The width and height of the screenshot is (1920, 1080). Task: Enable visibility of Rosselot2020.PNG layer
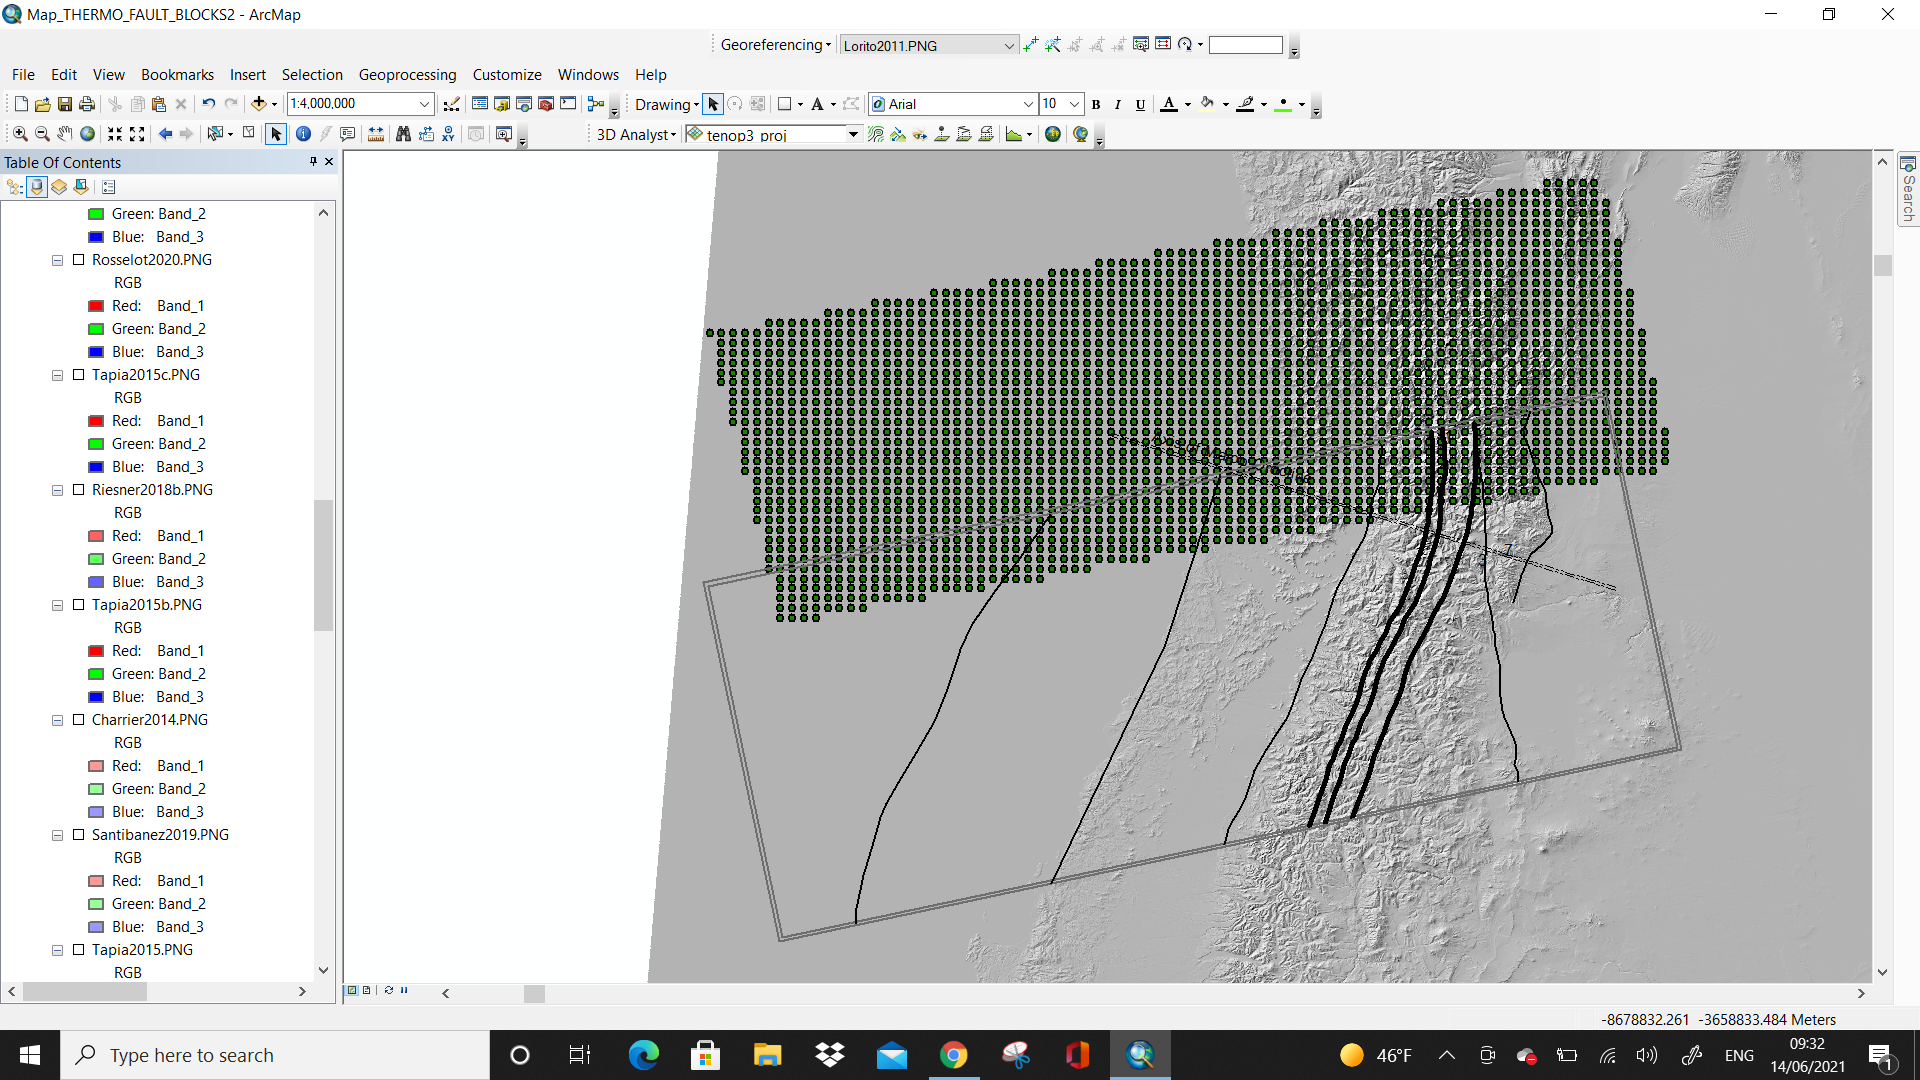tap(80, 260)
